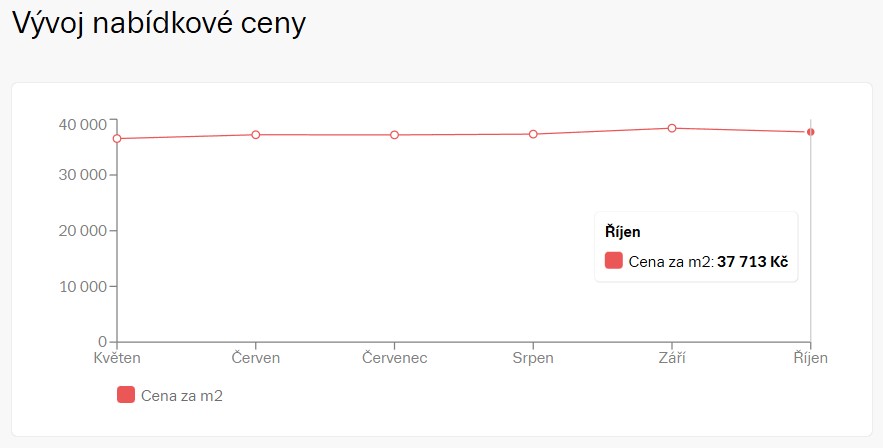The image size is (883, 448).
Task: Click the "Vývoj nabídkové ceny" heading
Action: pyautogui.click(x=158, y=24)
